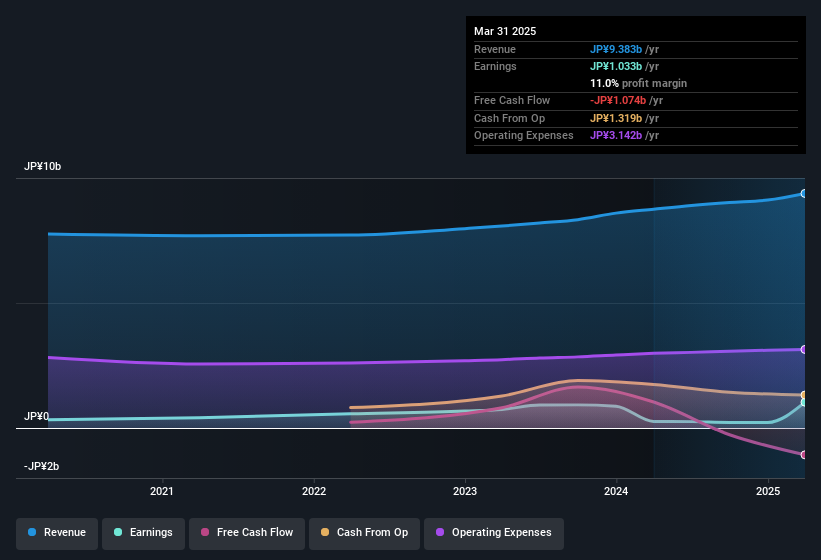Click the JP¥10b y-axis label
The height and width of the screenshot is (560, 821).
point(42,166)
